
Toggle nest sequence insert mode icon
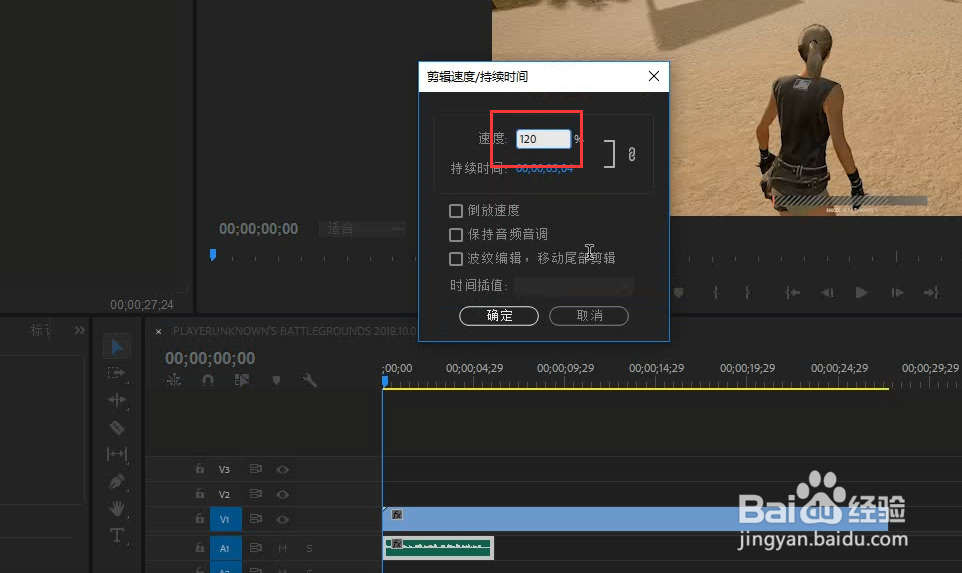coord(174,380)
